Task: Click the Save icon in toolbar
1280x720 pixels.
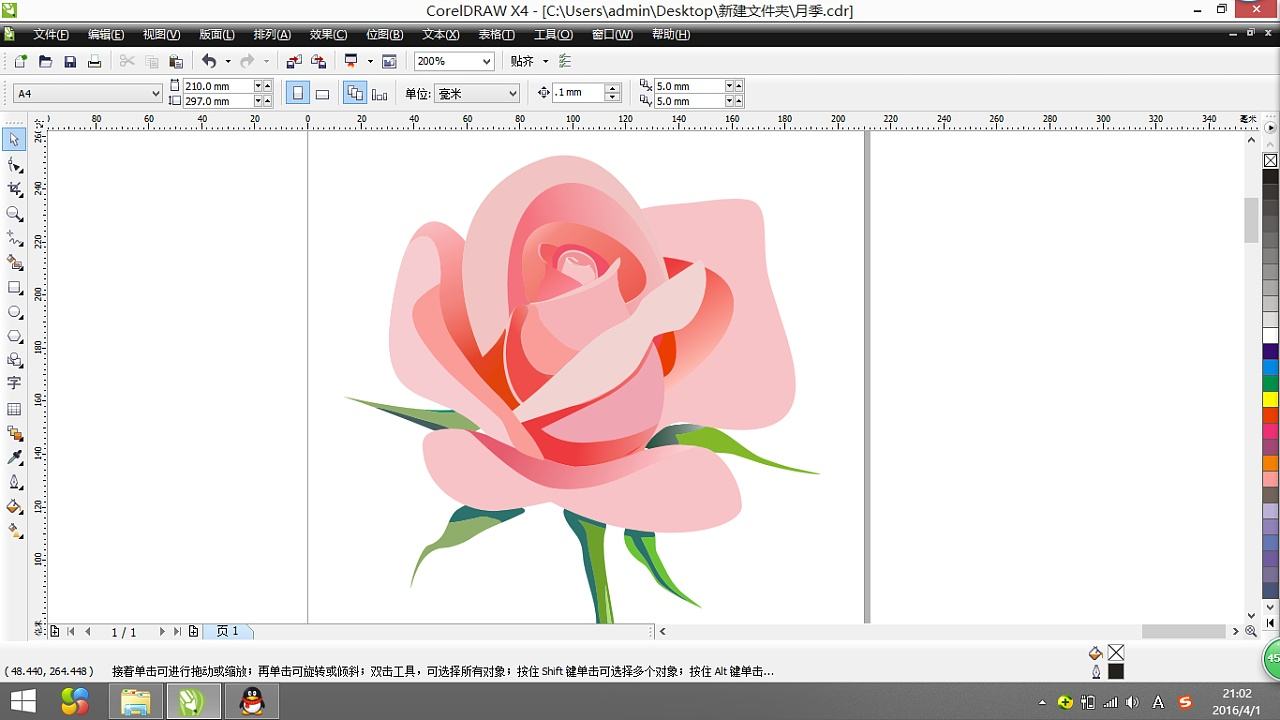Action: (70, 62)
